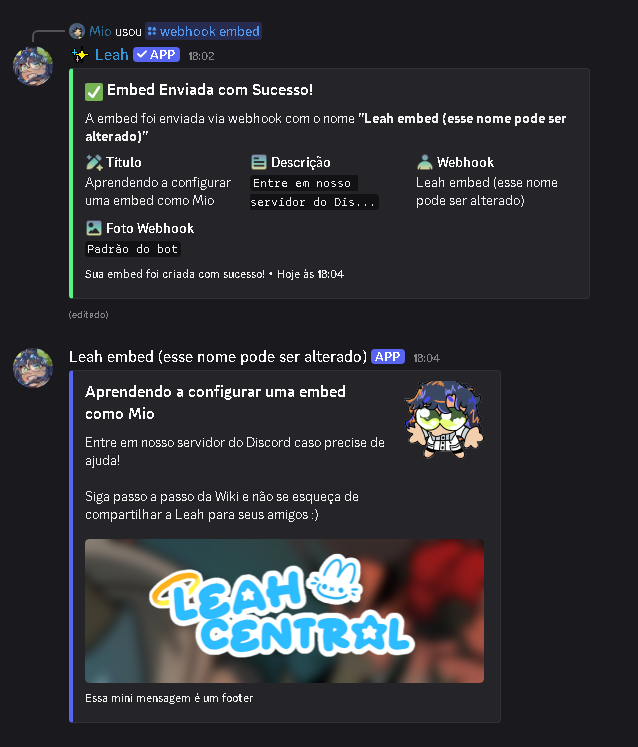Click the Descrição list emoji icon
Image resolution: width=638 pixels, height=747 pixels.
click(x=259, y=162)
